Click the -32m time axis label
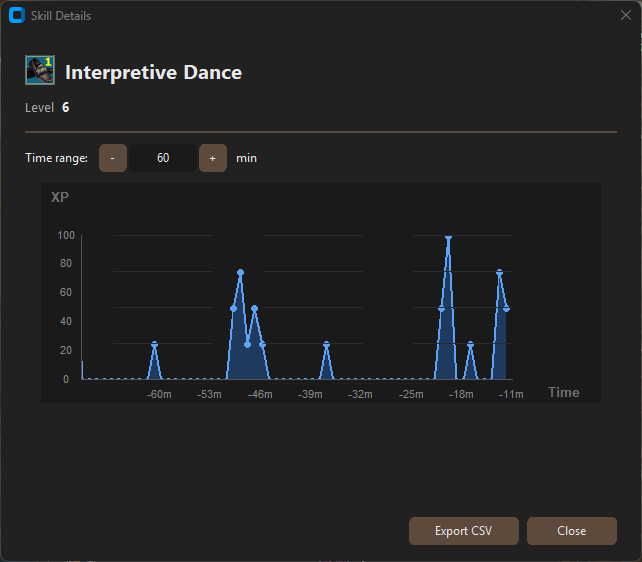Image resolution: width=642 pixels, height=562 pixels. [360, 394]
